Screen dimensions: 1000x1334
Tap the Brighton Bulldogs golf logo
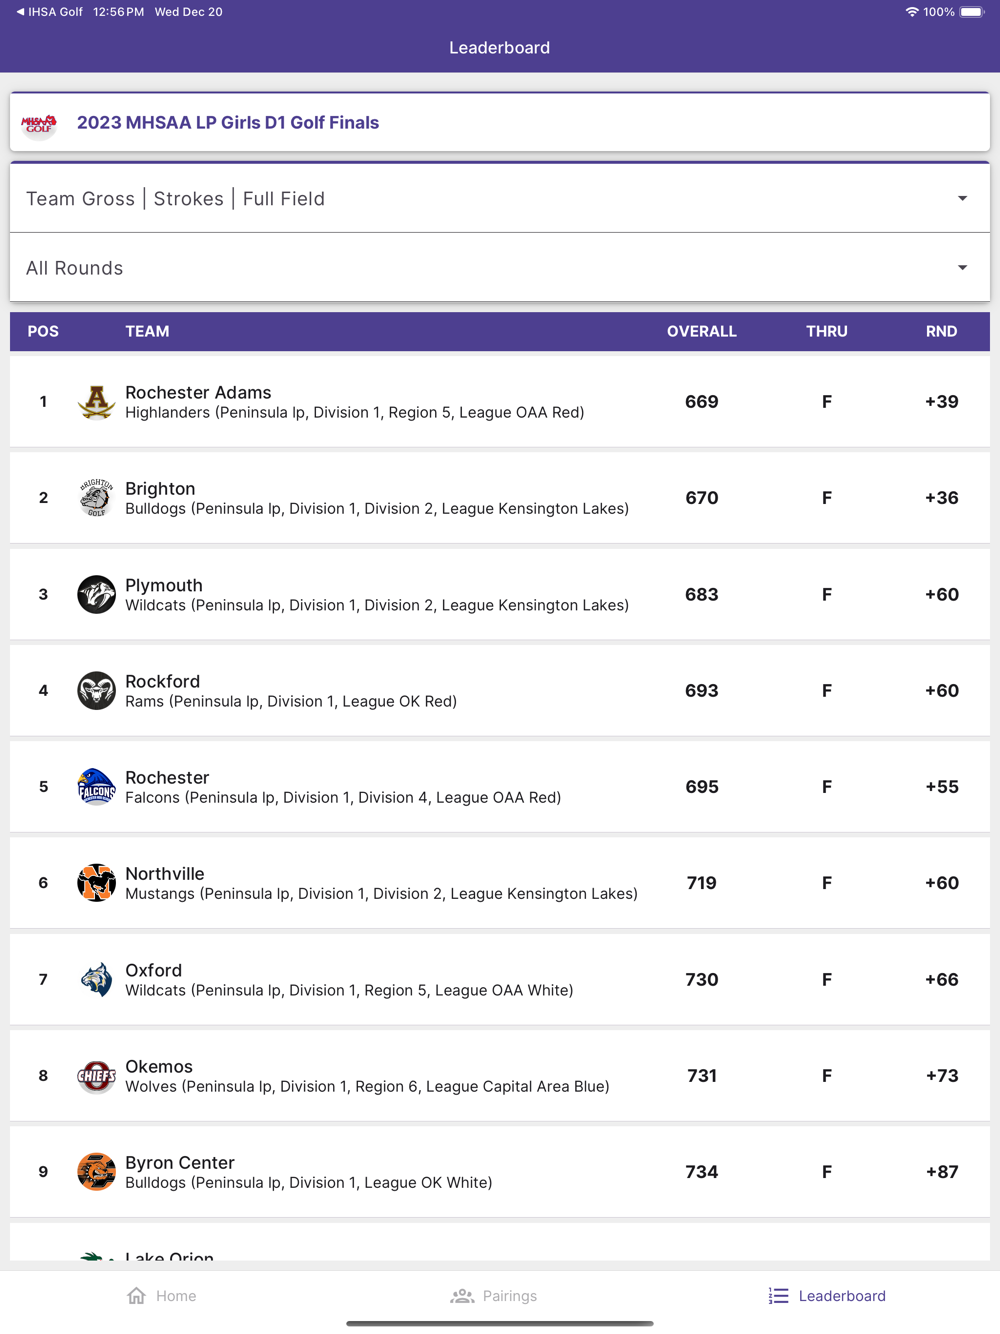click(x=96, y=498)
